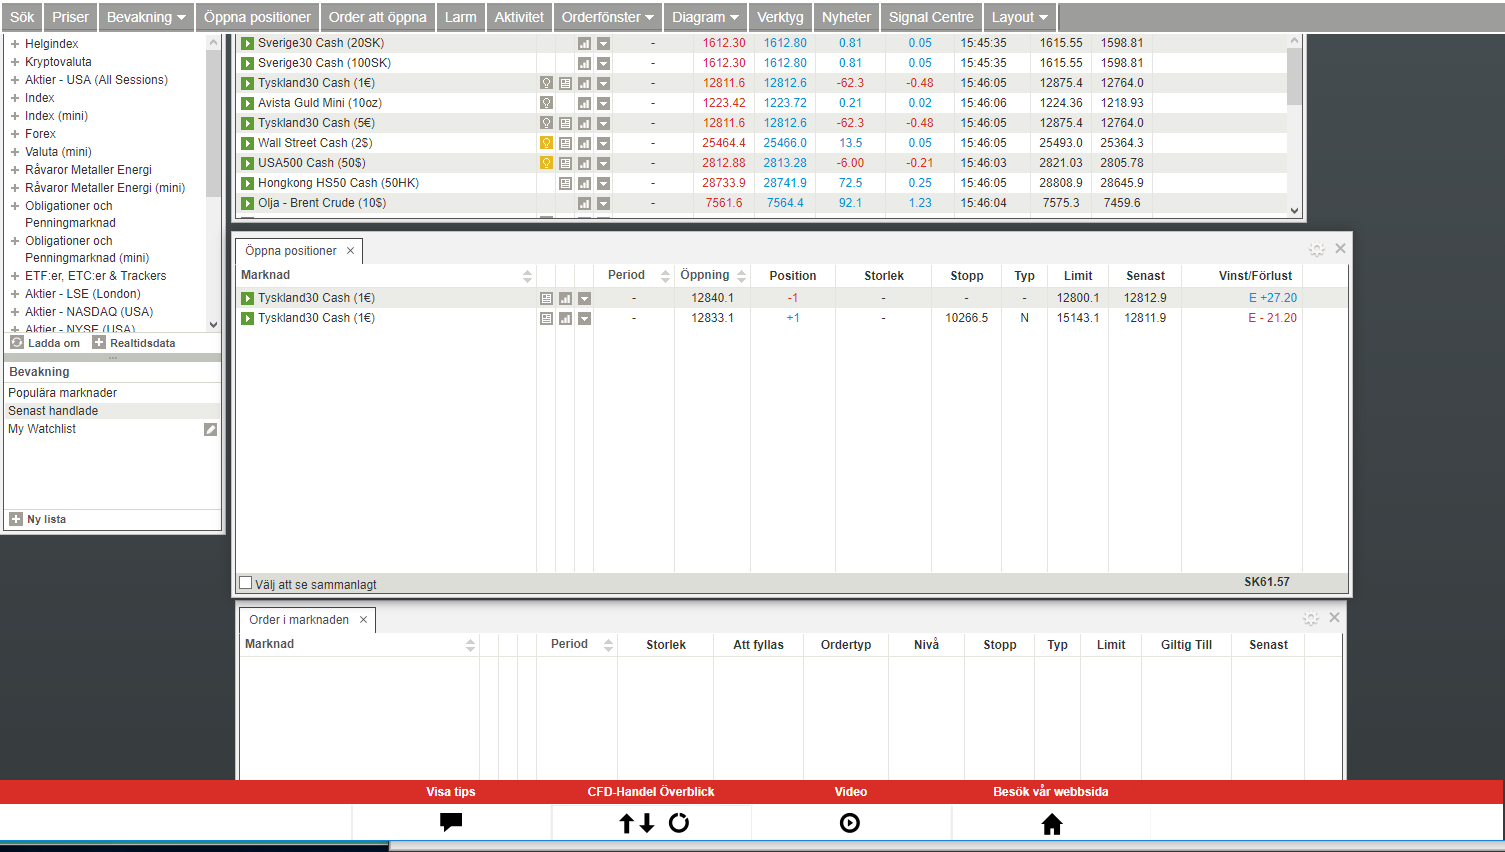Click buy price 1223.72 for Avista Guld Mini
Image resolution: width=1505 pixels, height=852 pixels.
pos(785,103)
